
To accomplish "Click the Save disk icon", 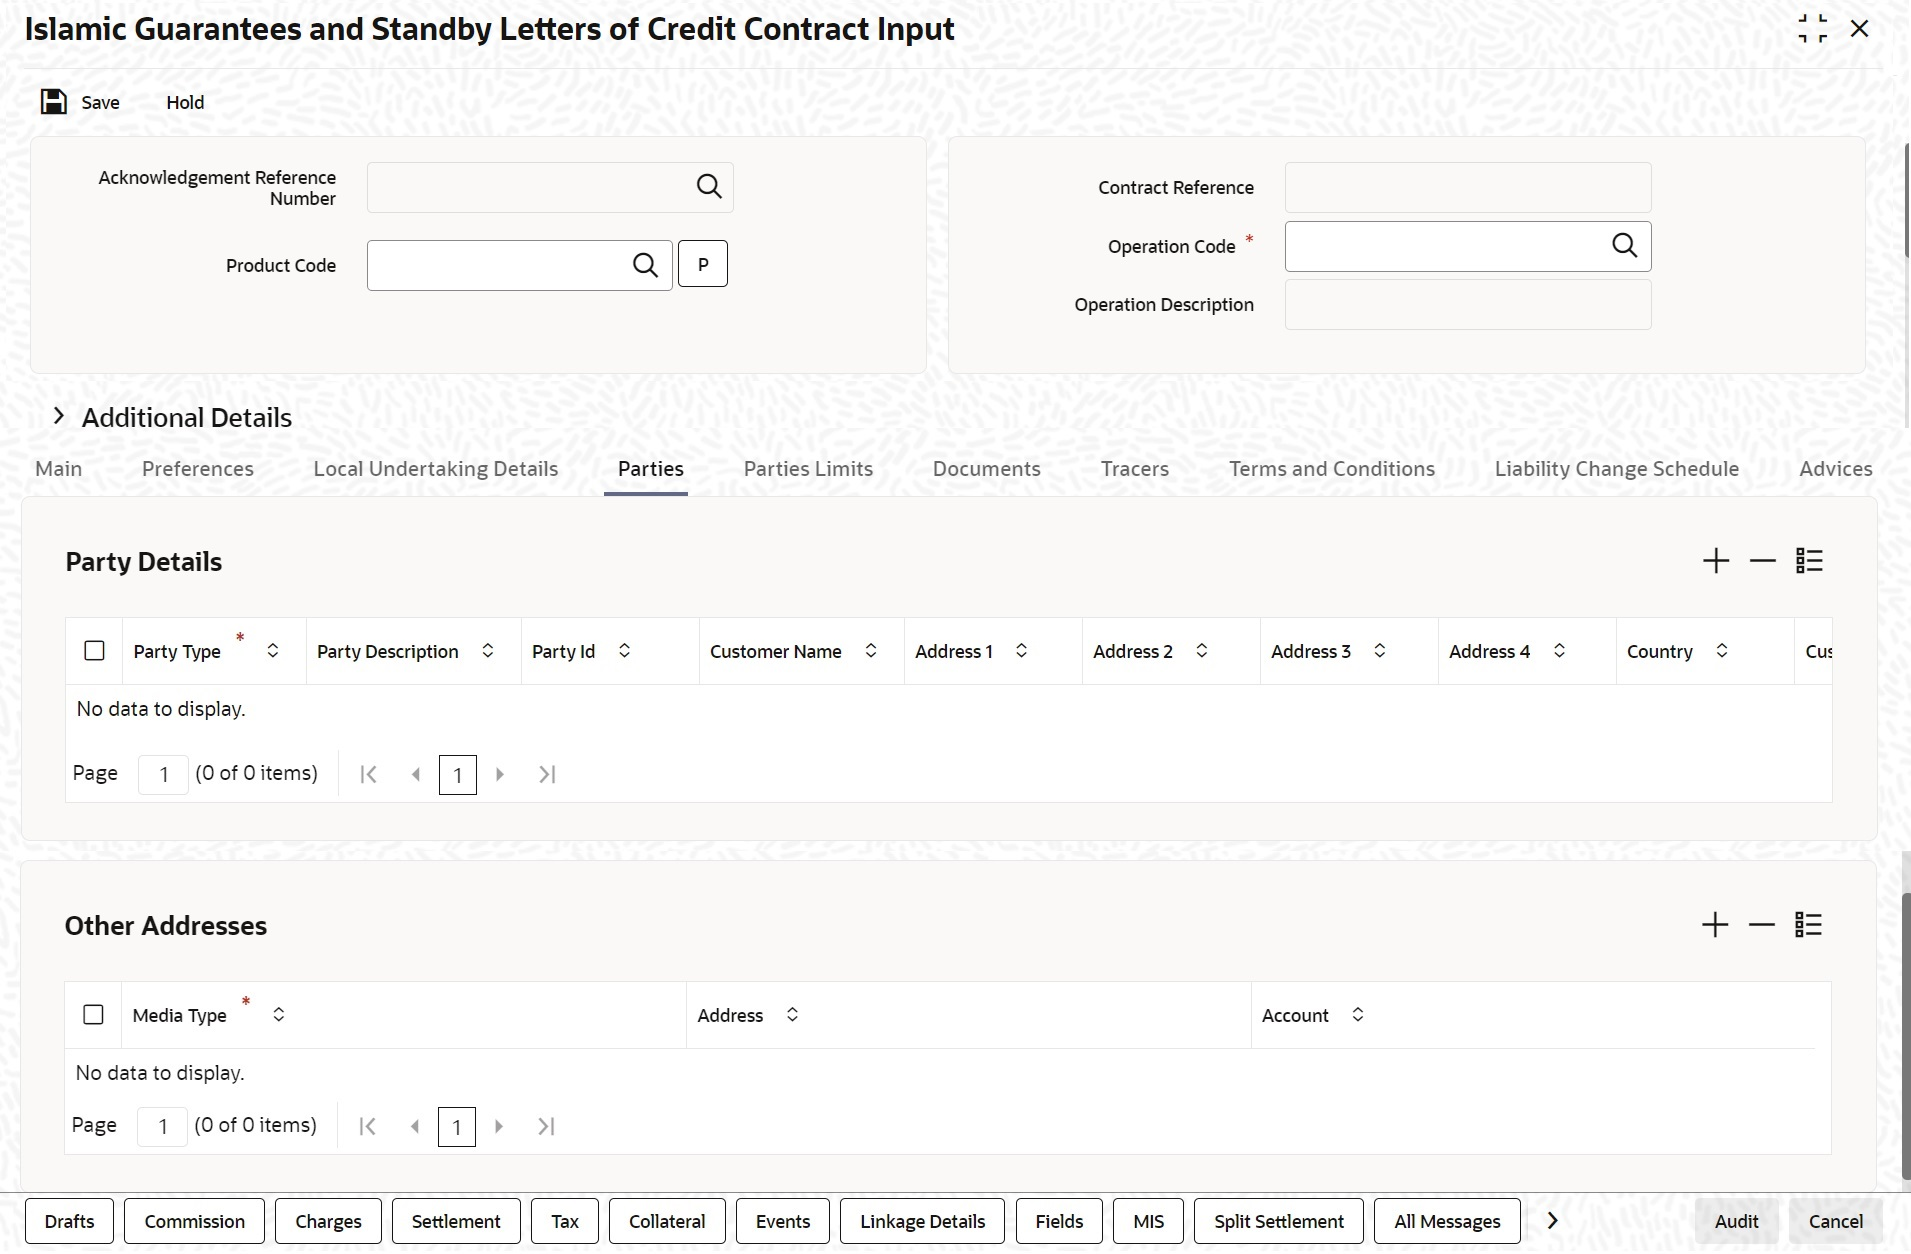I will pyautogui.click(x=53, y=102).
